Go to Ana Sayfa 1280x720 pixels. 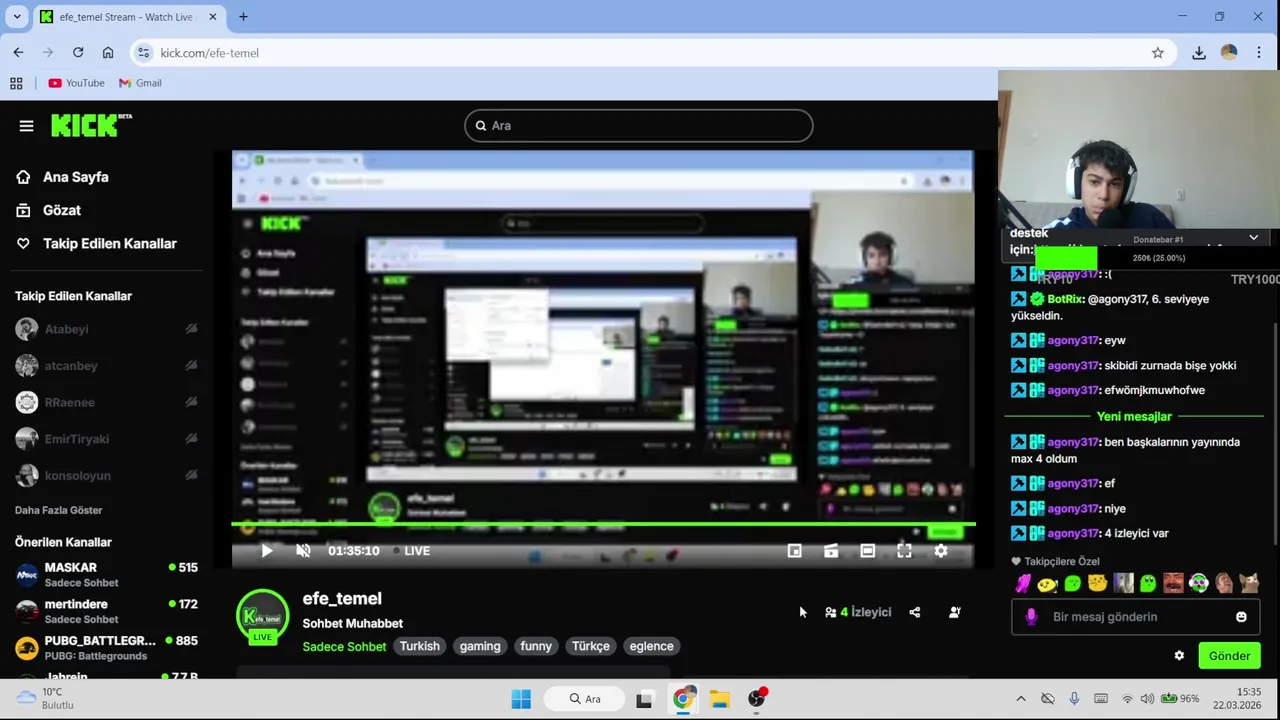(x=62, y=177)
